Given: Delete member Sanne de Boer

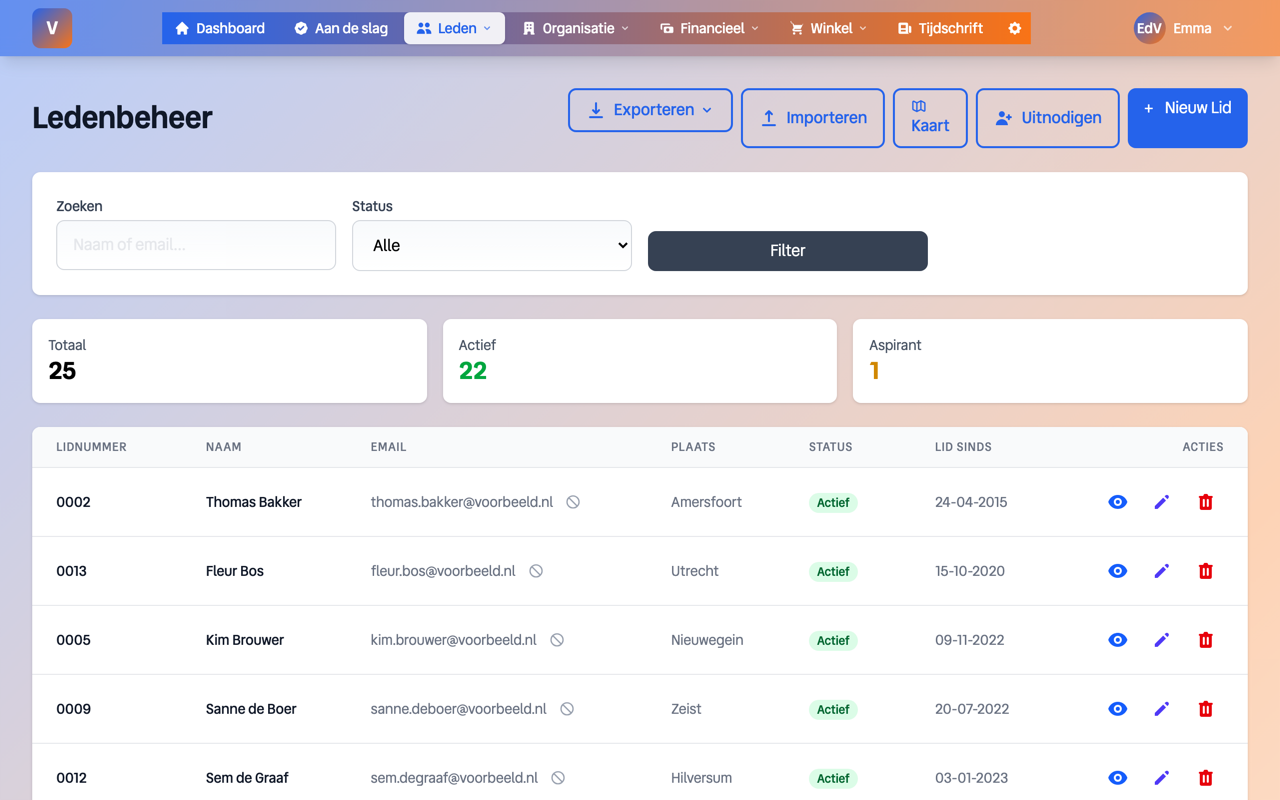Looking at the screenshot, I should (1206, 709).
